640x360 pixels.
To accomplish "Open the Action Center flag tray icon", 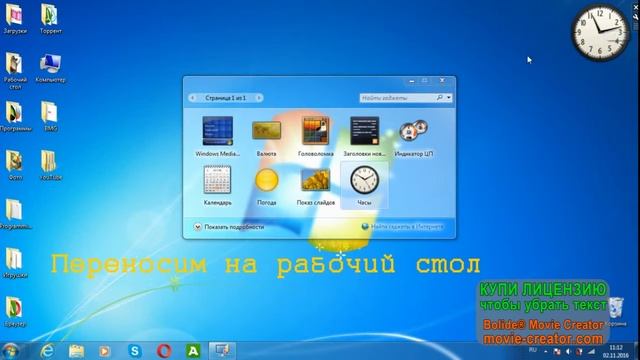I will click(557, 351).
